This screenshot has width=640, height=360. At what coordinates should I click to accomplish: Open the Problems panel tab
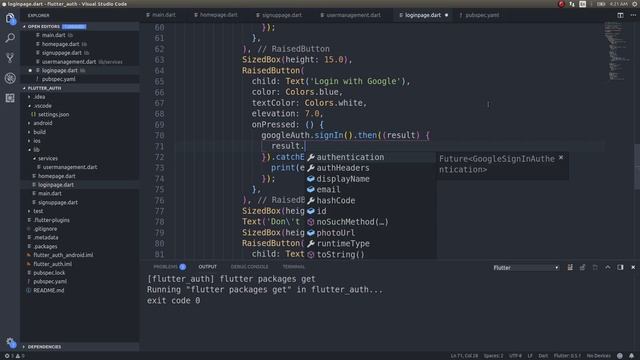(169, 267)
